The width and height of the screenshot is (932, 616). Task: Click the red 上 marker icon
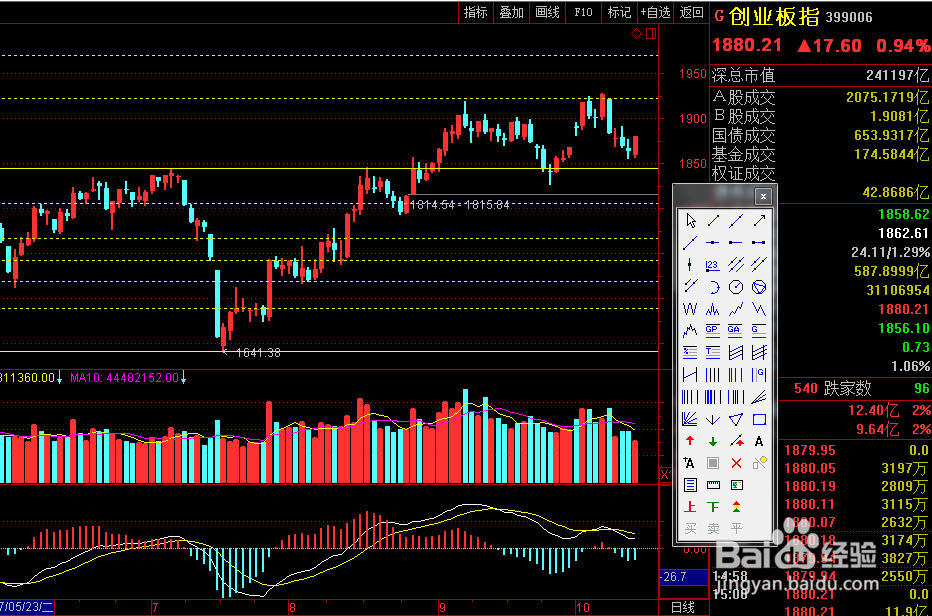tap(690, 507)
